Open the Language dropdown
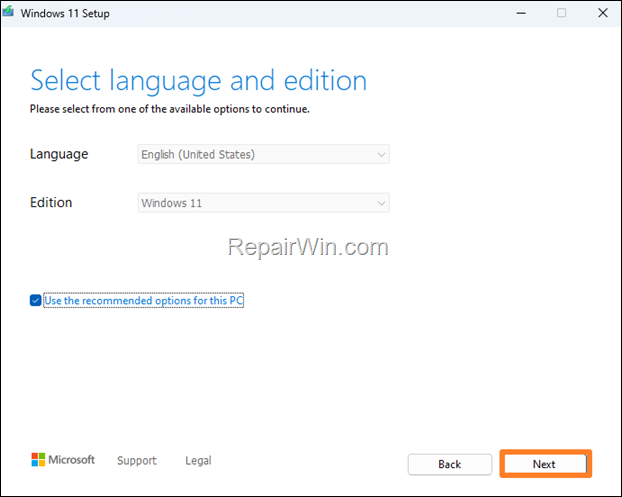This screenshot has width=622, height=497. [x=263, y=154]
